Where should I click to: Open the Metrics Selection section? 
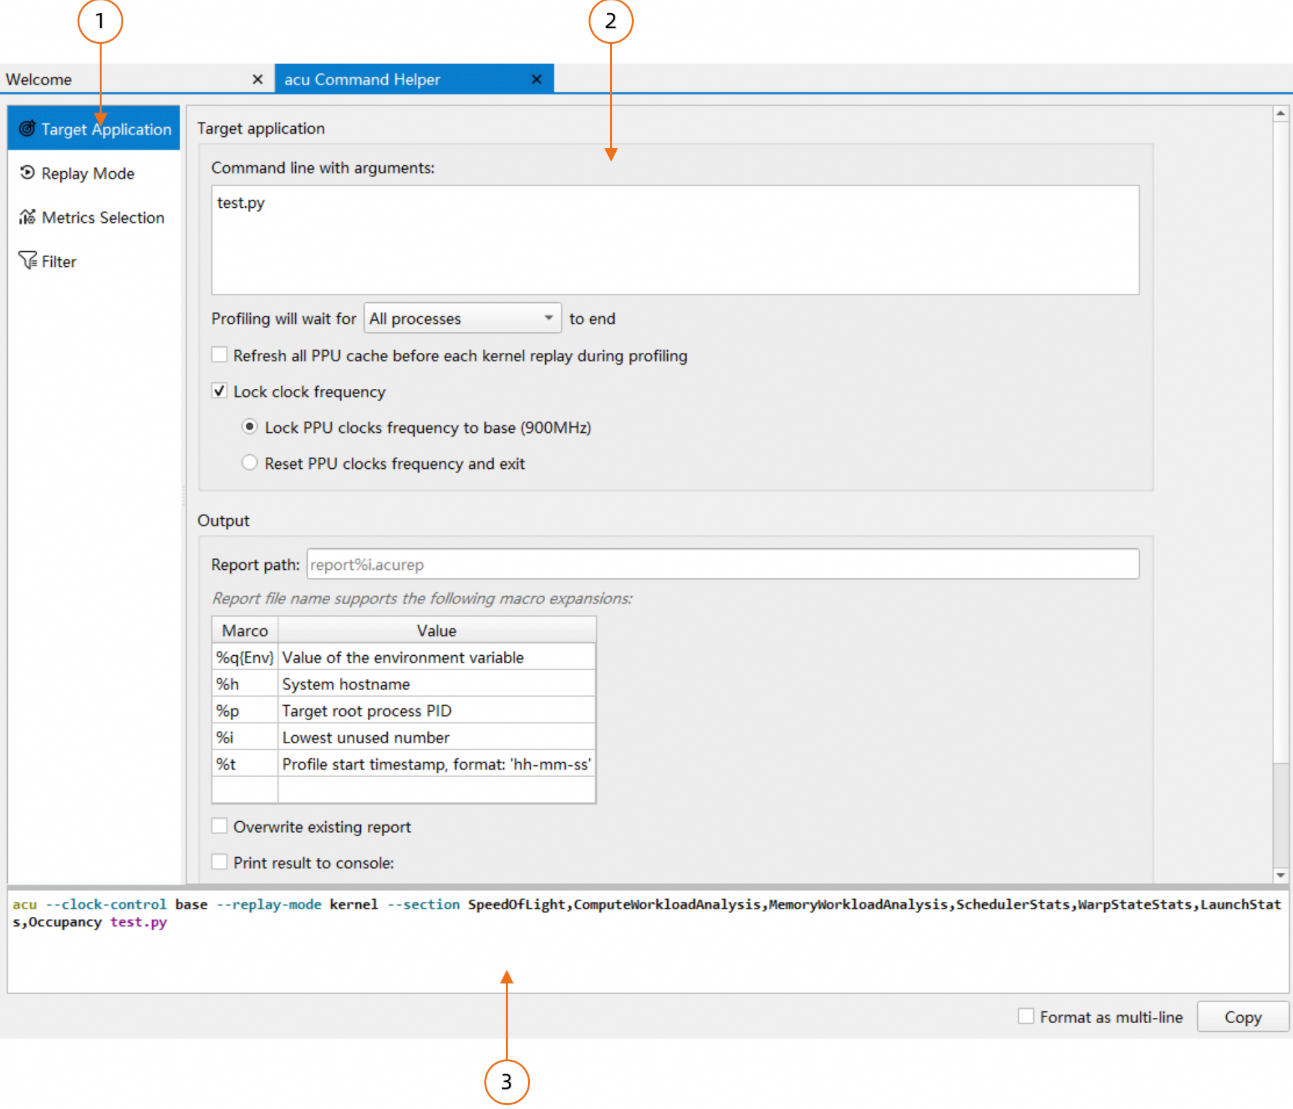(94, 217)
